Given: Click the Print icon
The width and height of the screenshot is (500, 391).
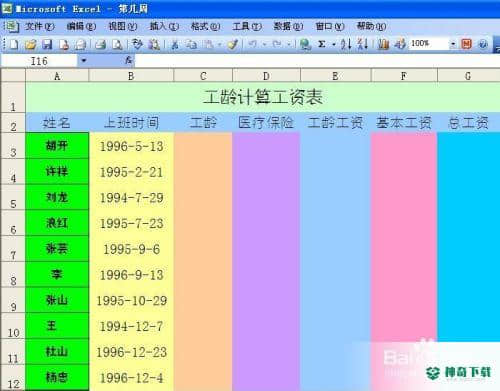Looking at the screenshot, I should [100, 44].
